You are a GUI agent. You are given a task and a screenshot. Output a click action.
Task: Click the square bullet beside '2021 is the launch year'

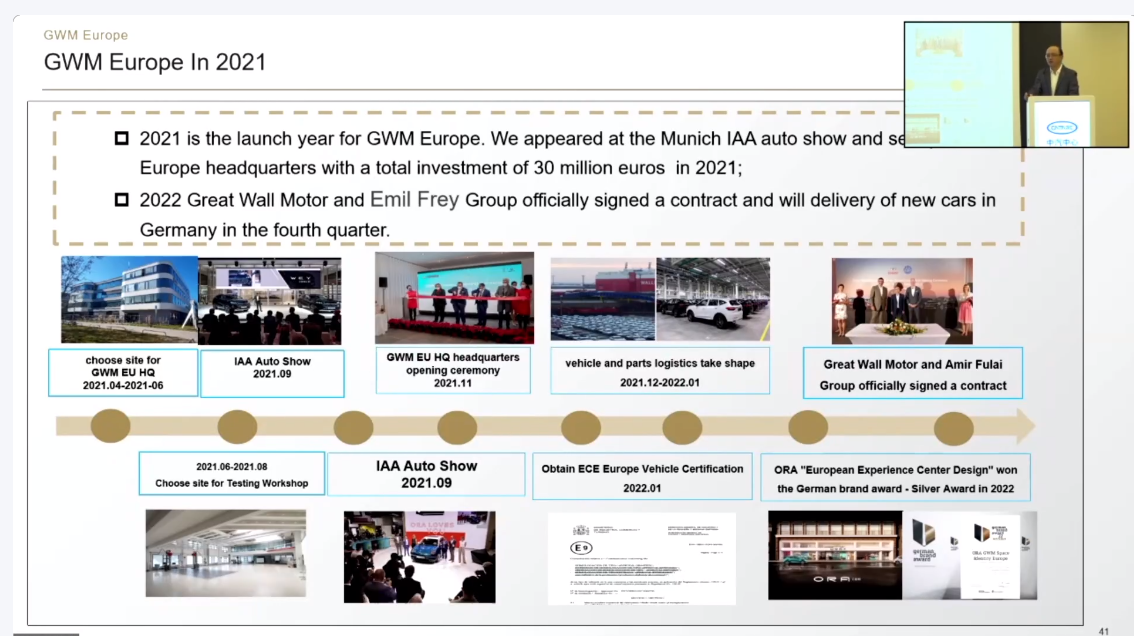122,137
